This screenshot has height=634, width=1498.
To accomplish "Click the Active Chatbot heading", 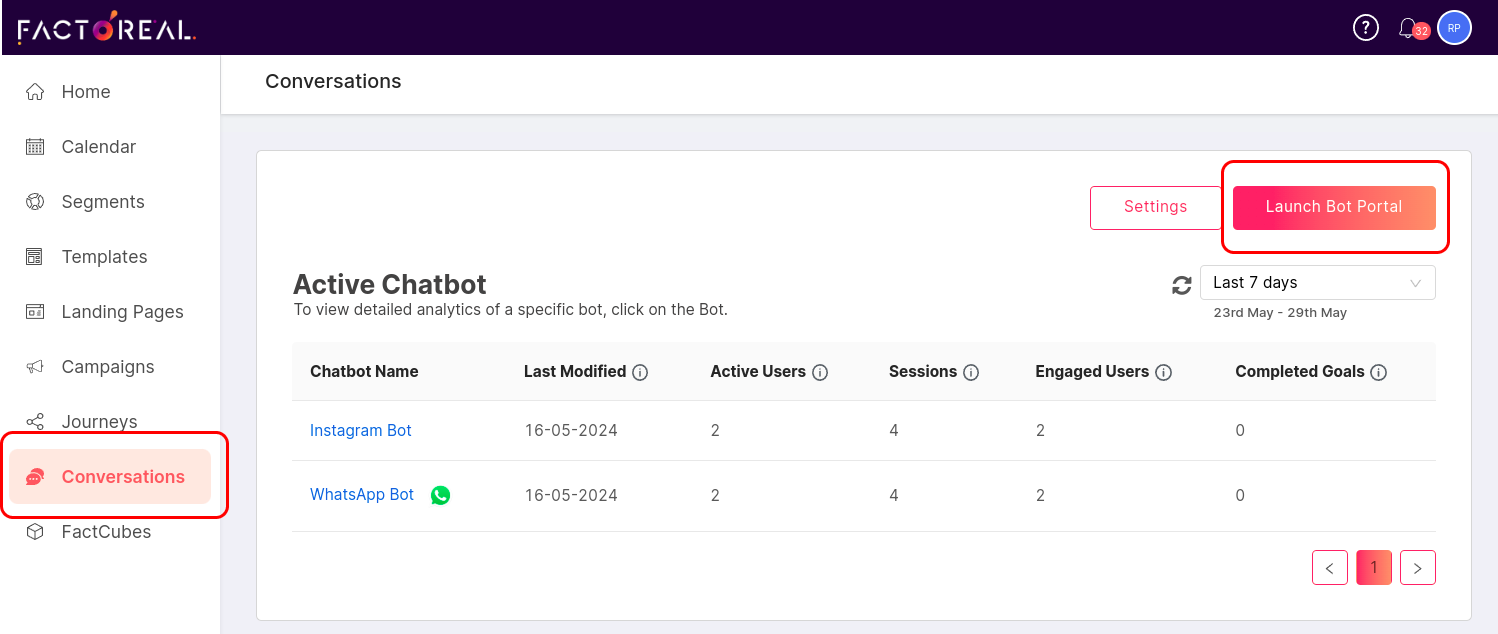I will (x=390, y=284).
